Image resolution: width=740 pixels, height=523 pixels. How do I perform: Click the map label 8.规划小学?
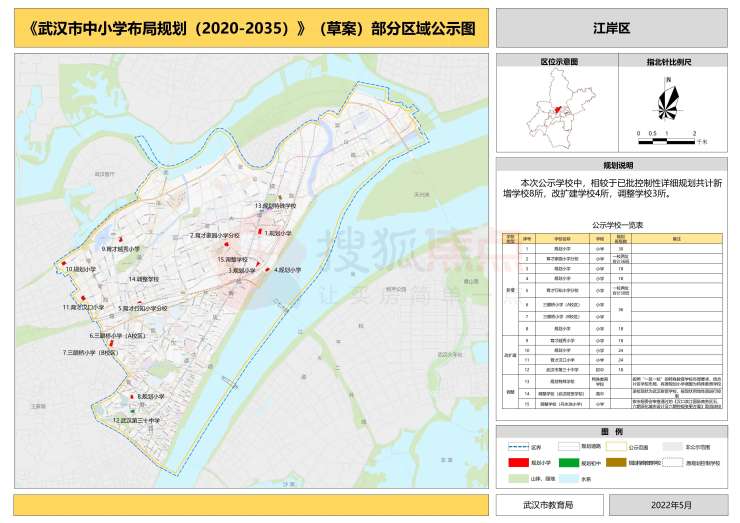(x=151, y=396)
